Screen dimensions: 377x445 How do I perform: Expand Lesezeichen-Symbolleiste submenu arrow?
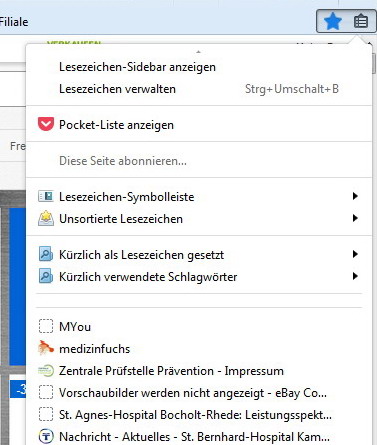click(355, 196)
